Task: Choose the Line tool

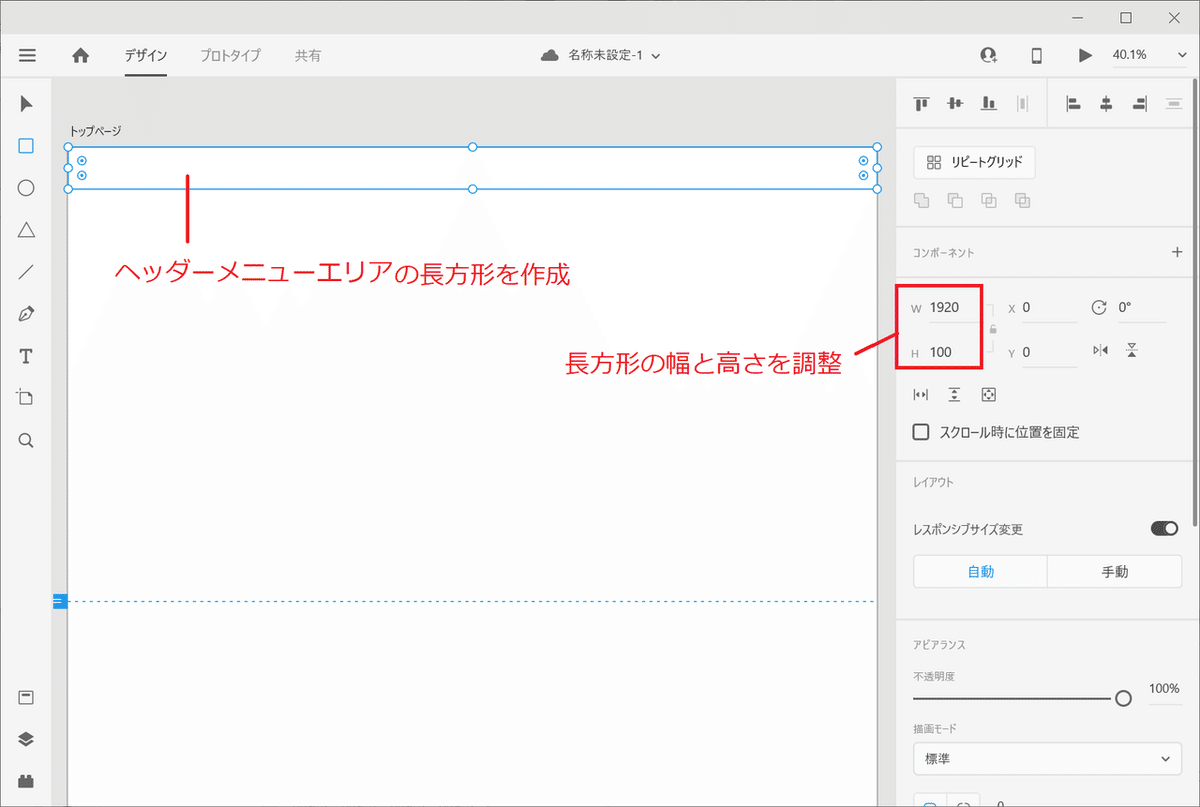Action: click(x=27, y=272)
